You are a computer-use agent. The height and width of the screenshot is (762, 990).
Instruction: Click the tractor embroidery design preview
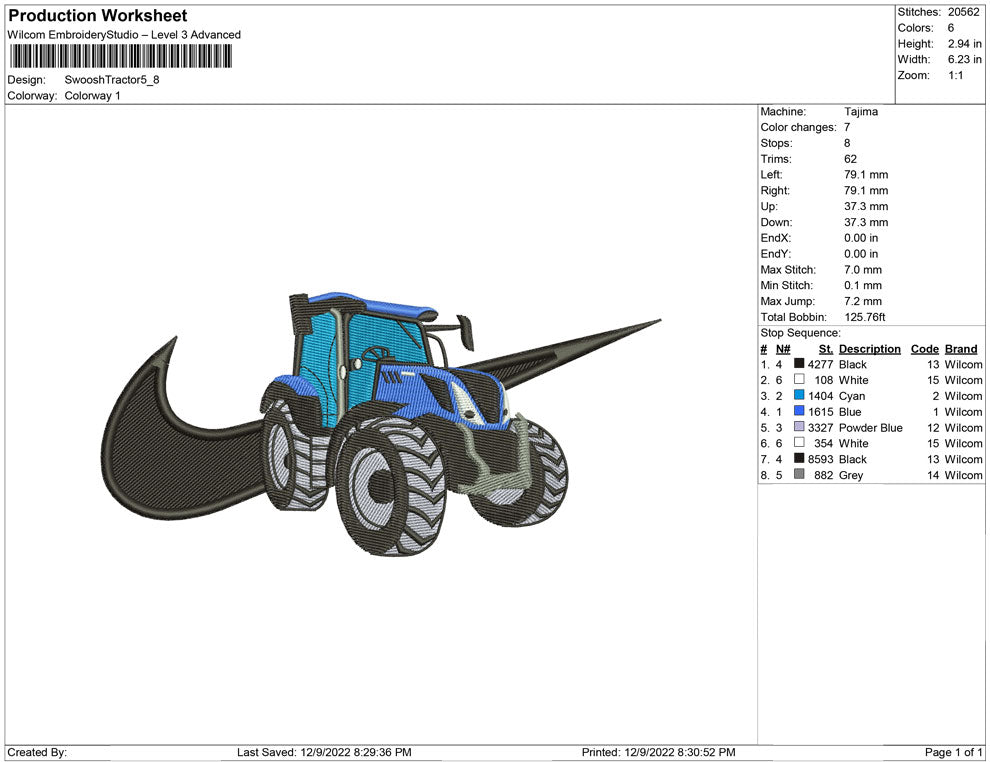381,425
